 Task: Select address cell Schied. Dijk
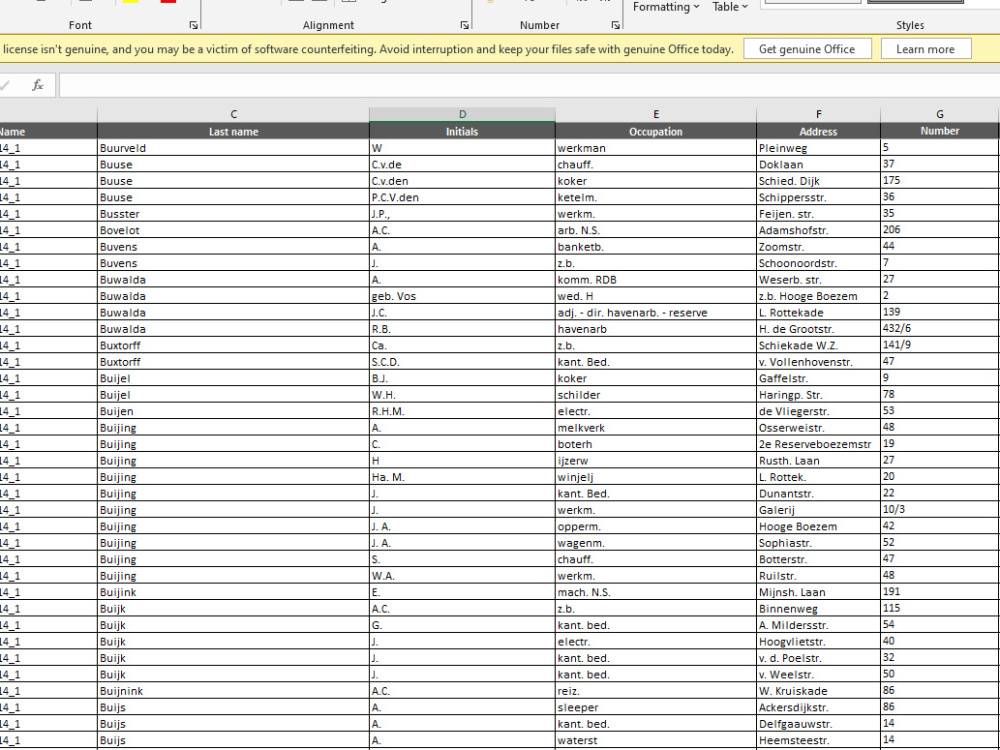coord(818,181)
